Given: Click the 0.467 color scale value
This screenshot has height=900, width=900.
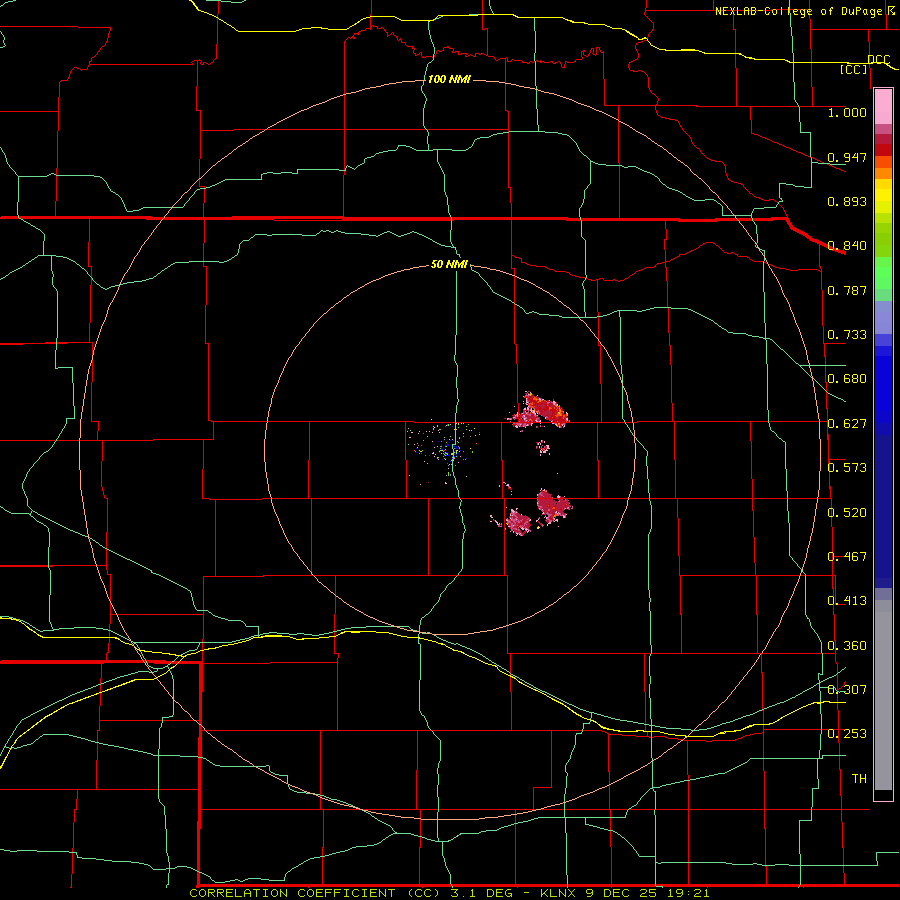Looking at the screenshot, I should 847,556.
